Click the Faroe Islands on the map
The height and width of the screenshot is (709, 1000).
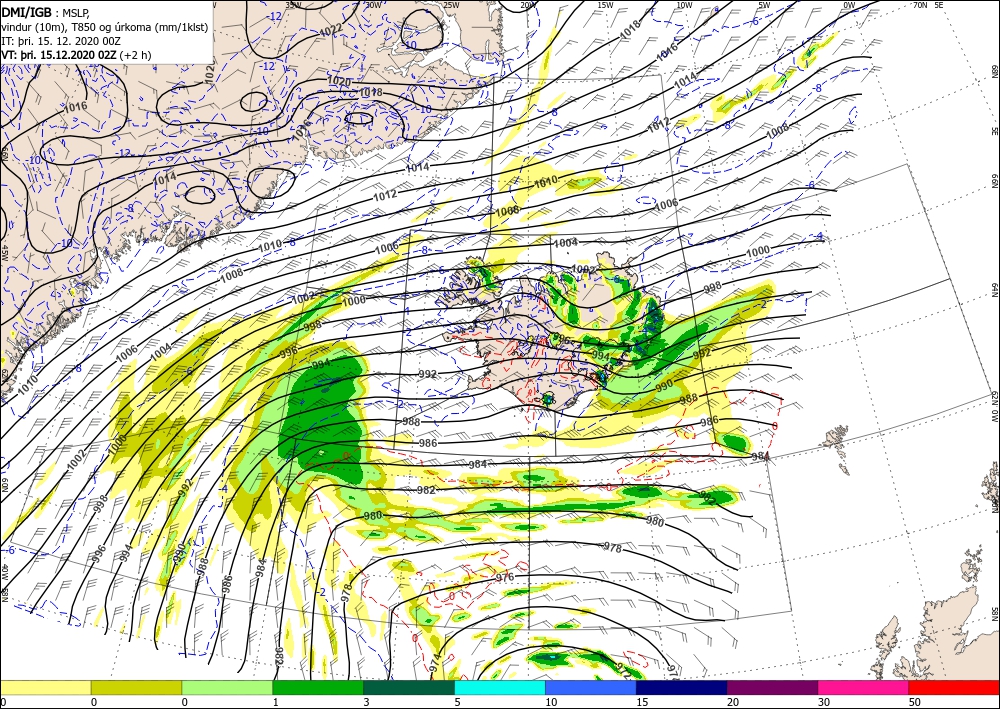(x=836, y=437)
